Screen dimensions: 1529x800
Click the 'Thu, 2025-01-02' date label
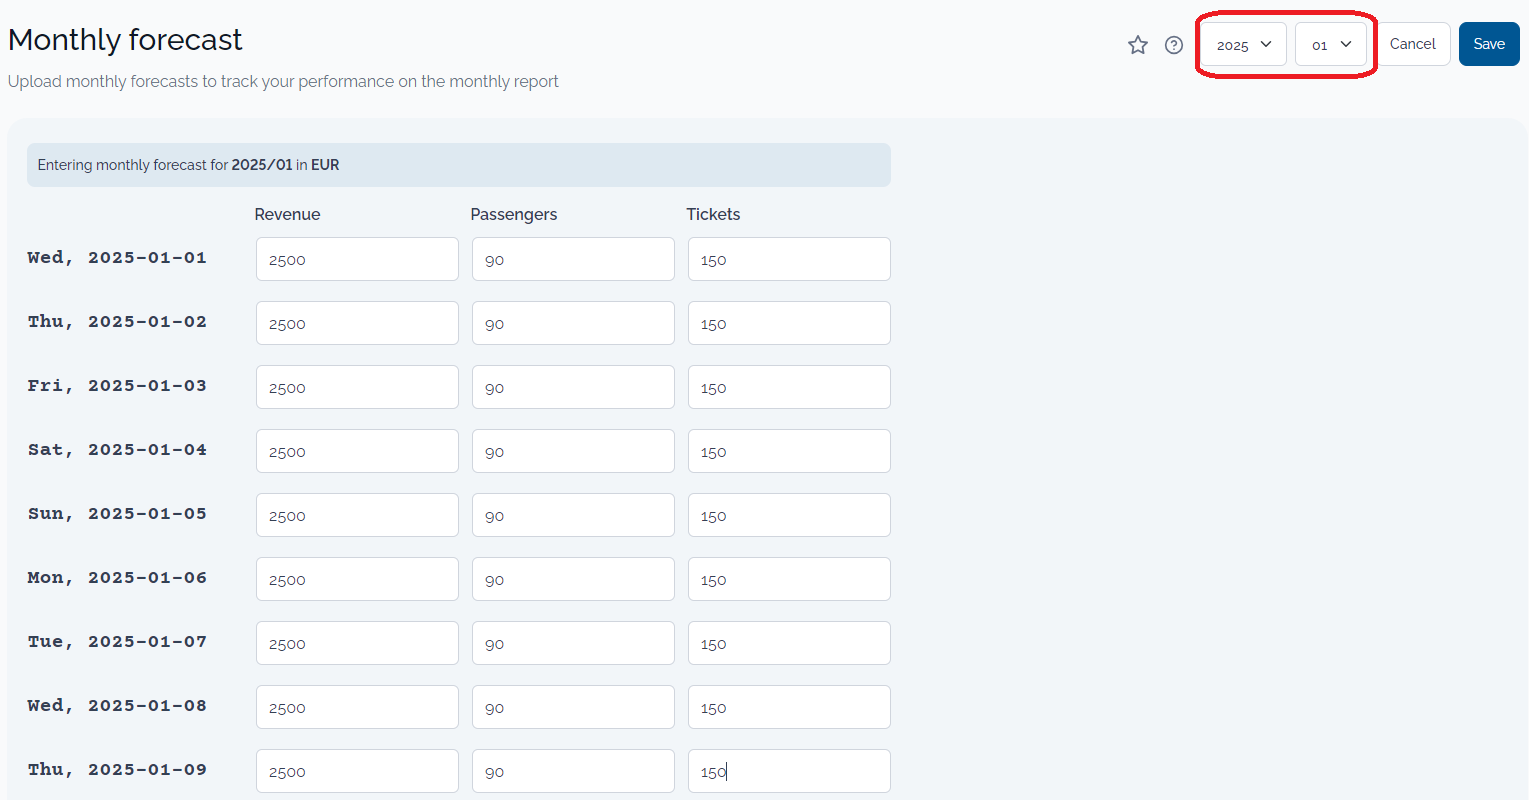pos(117,322)
